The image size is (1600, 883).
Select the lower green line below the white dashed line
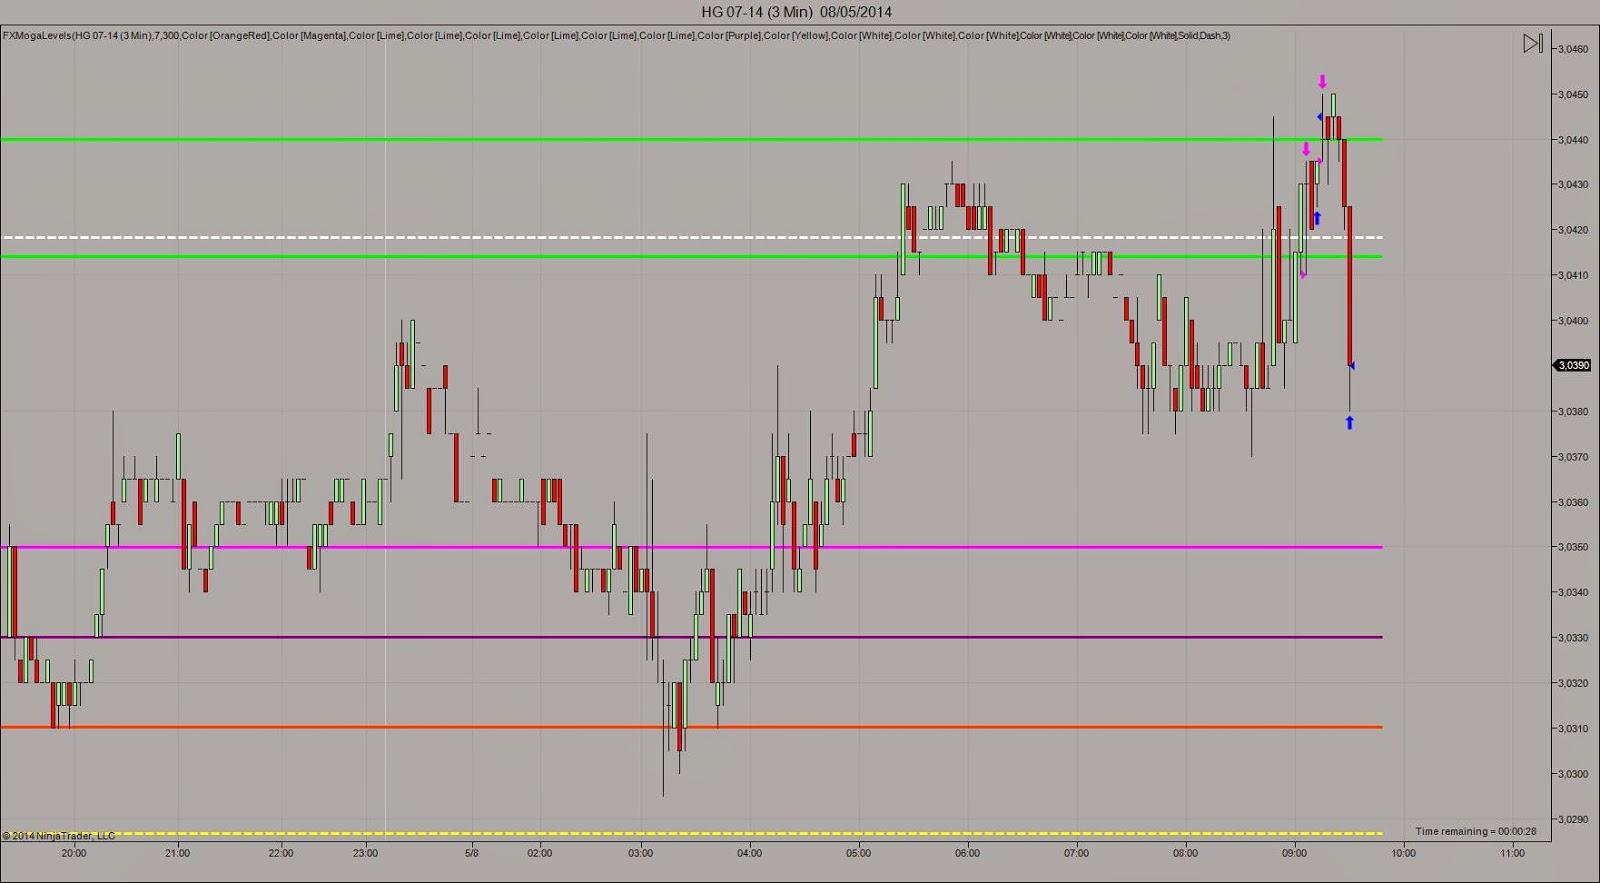click(691, 257)
